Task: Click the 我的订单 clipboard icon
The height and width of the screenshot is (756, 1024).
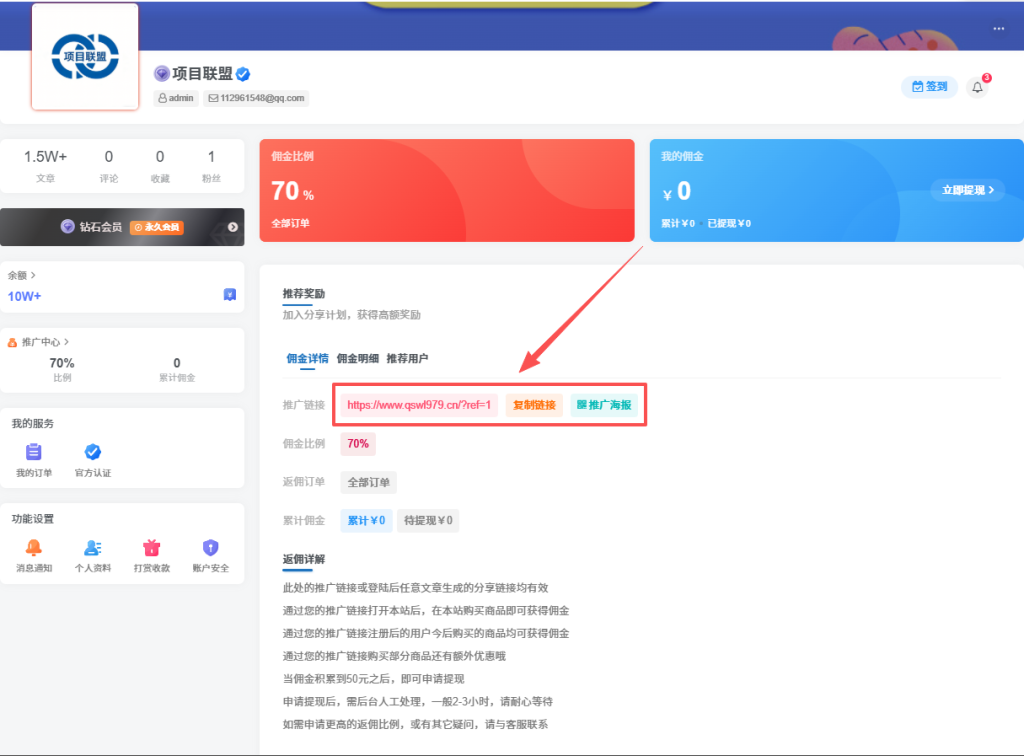Action: click(33, 453)
